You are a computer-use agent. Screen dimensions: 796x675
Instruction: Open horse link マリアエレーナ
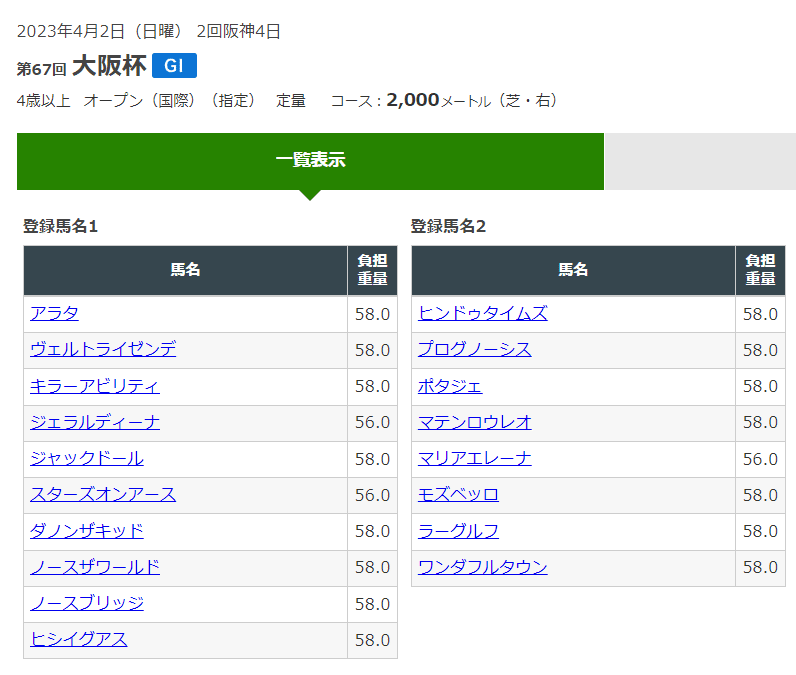coord(475,458)
